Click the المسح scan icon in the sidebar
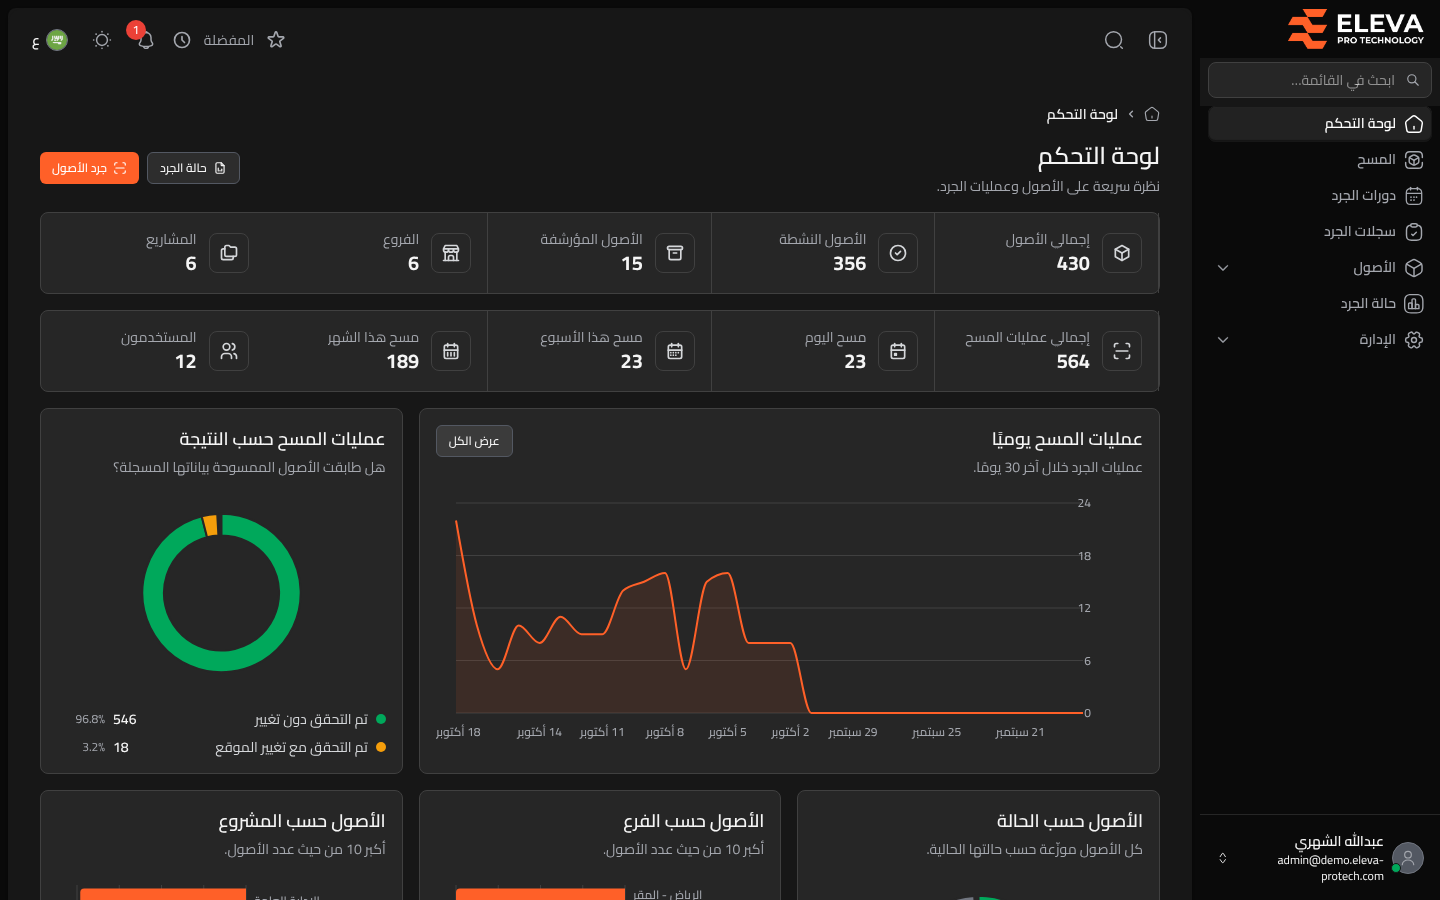 point(1414,160)
